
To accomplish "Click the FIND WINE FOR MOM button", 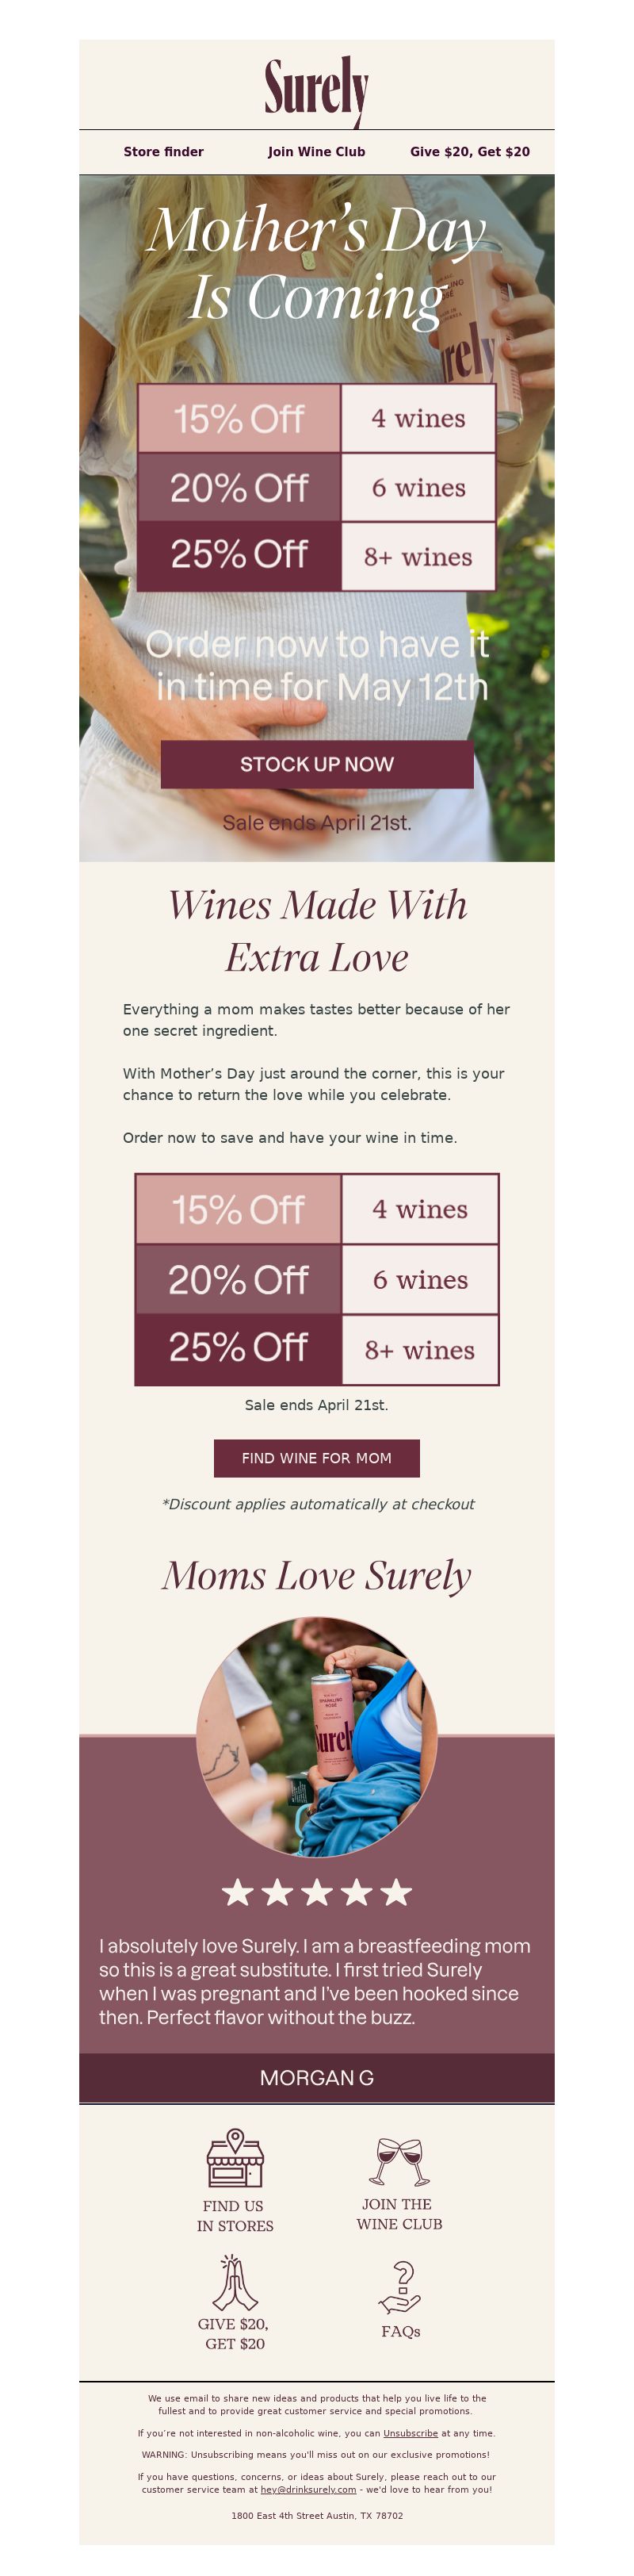I will coord(317,1458).
